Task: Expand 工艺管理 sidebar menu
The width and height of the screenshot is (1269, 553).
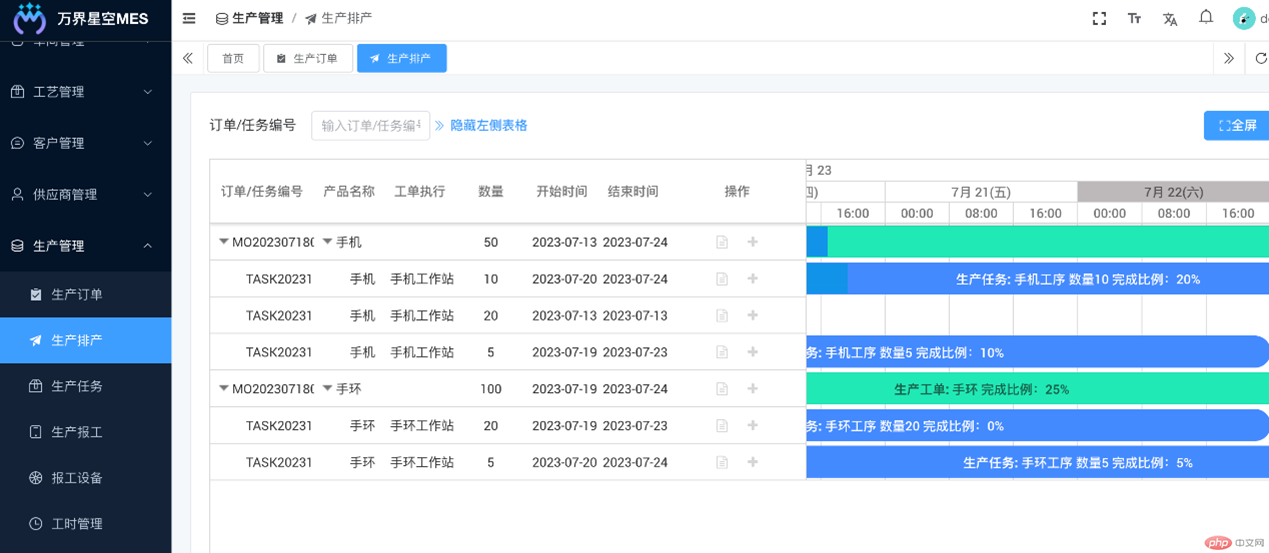Action: 85,92
